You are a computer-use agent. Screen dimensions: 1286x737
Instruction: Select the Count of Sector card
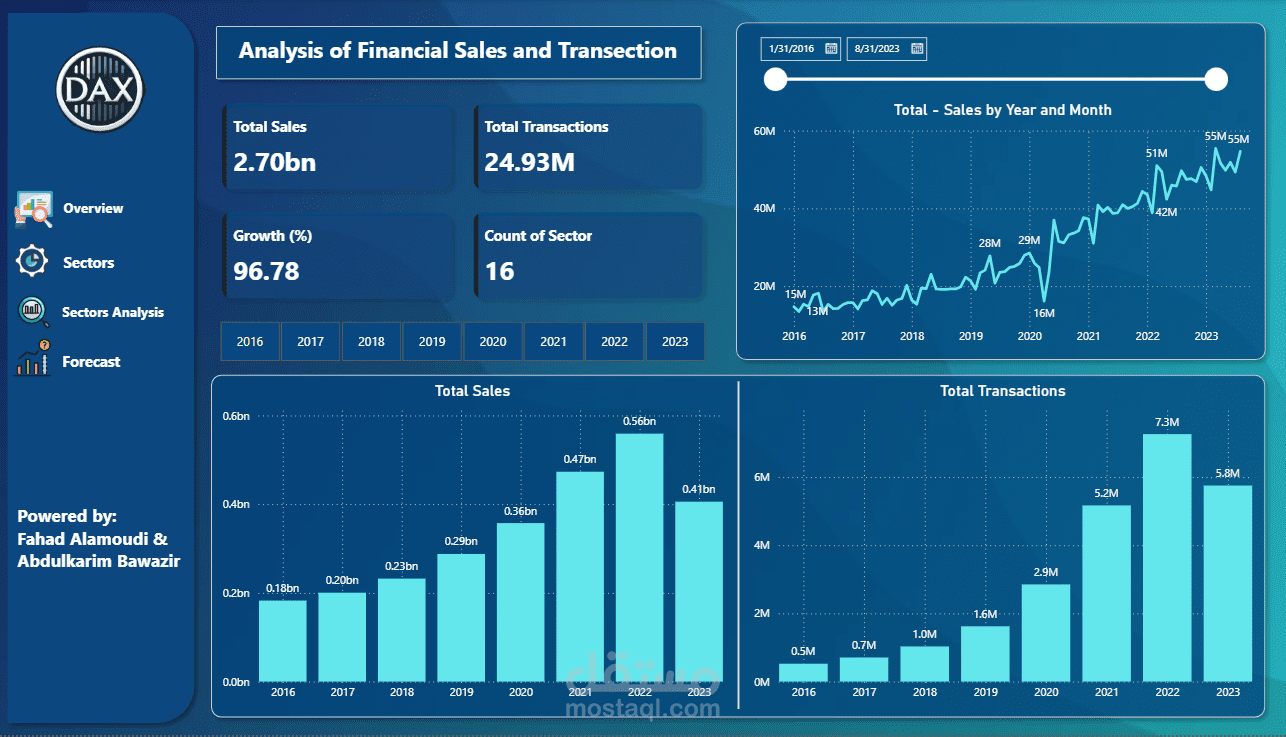pos(588,255)
